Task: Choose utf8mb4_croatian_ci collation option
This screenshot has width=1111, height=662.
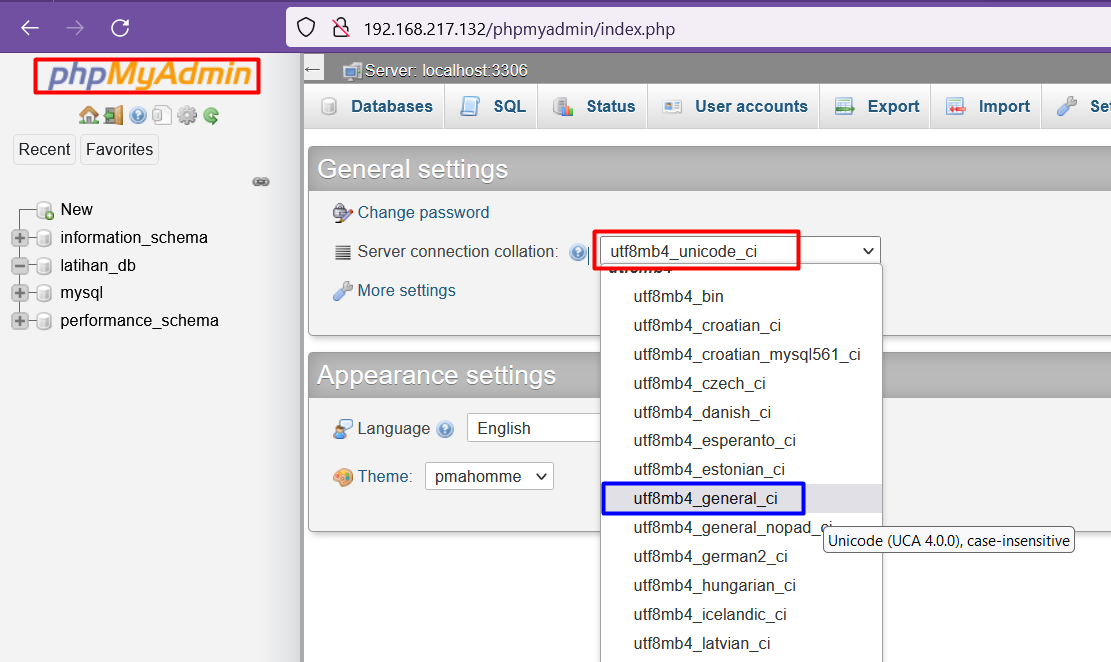Action: pyautogui.click(x=741, y=326)
